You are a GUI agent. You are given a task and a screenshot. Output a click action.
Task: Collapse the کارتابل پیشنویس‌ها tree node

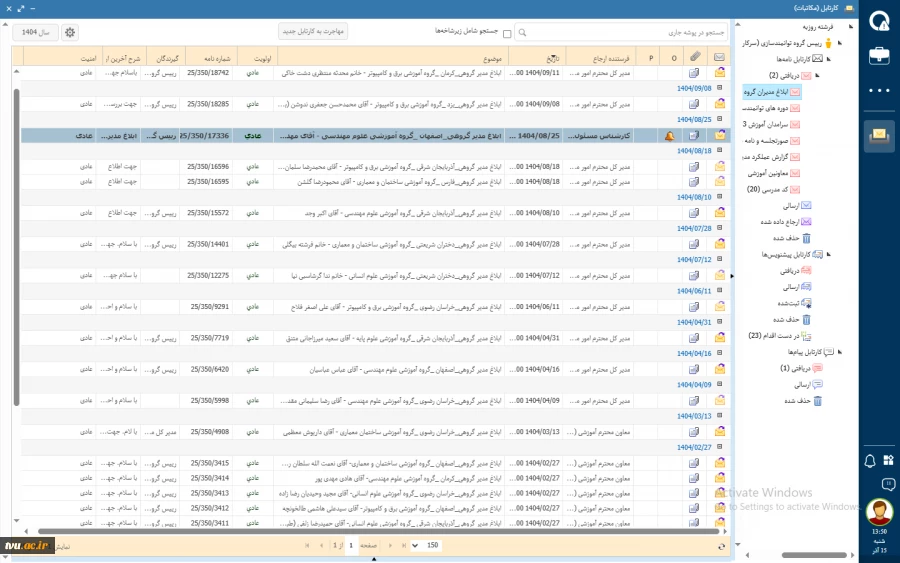point(829,254)
